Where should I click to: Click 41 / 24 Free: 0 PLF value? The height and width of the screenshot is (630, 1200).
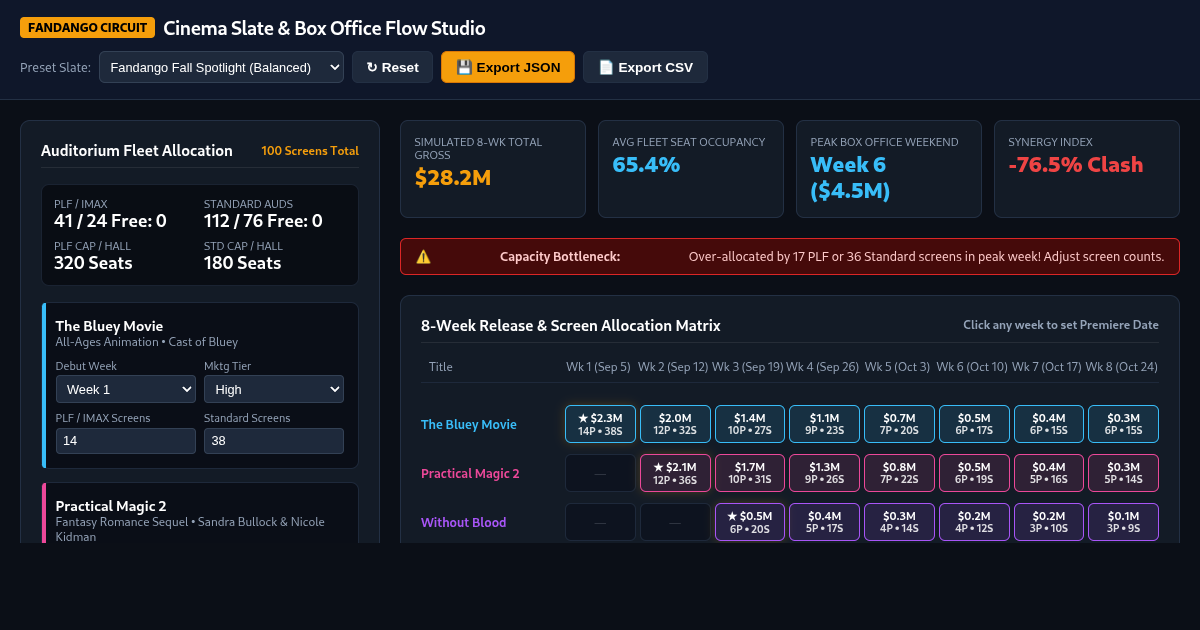111,221
